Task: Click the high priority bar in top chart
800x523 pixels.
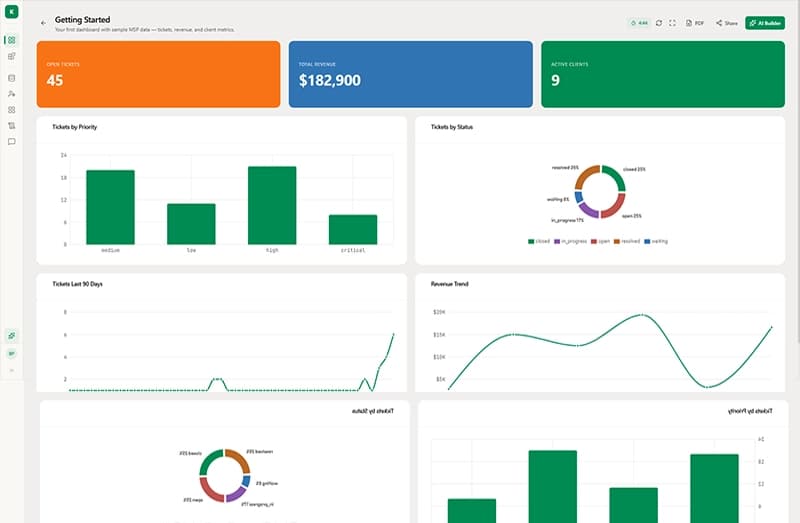Action: point(272,205)
